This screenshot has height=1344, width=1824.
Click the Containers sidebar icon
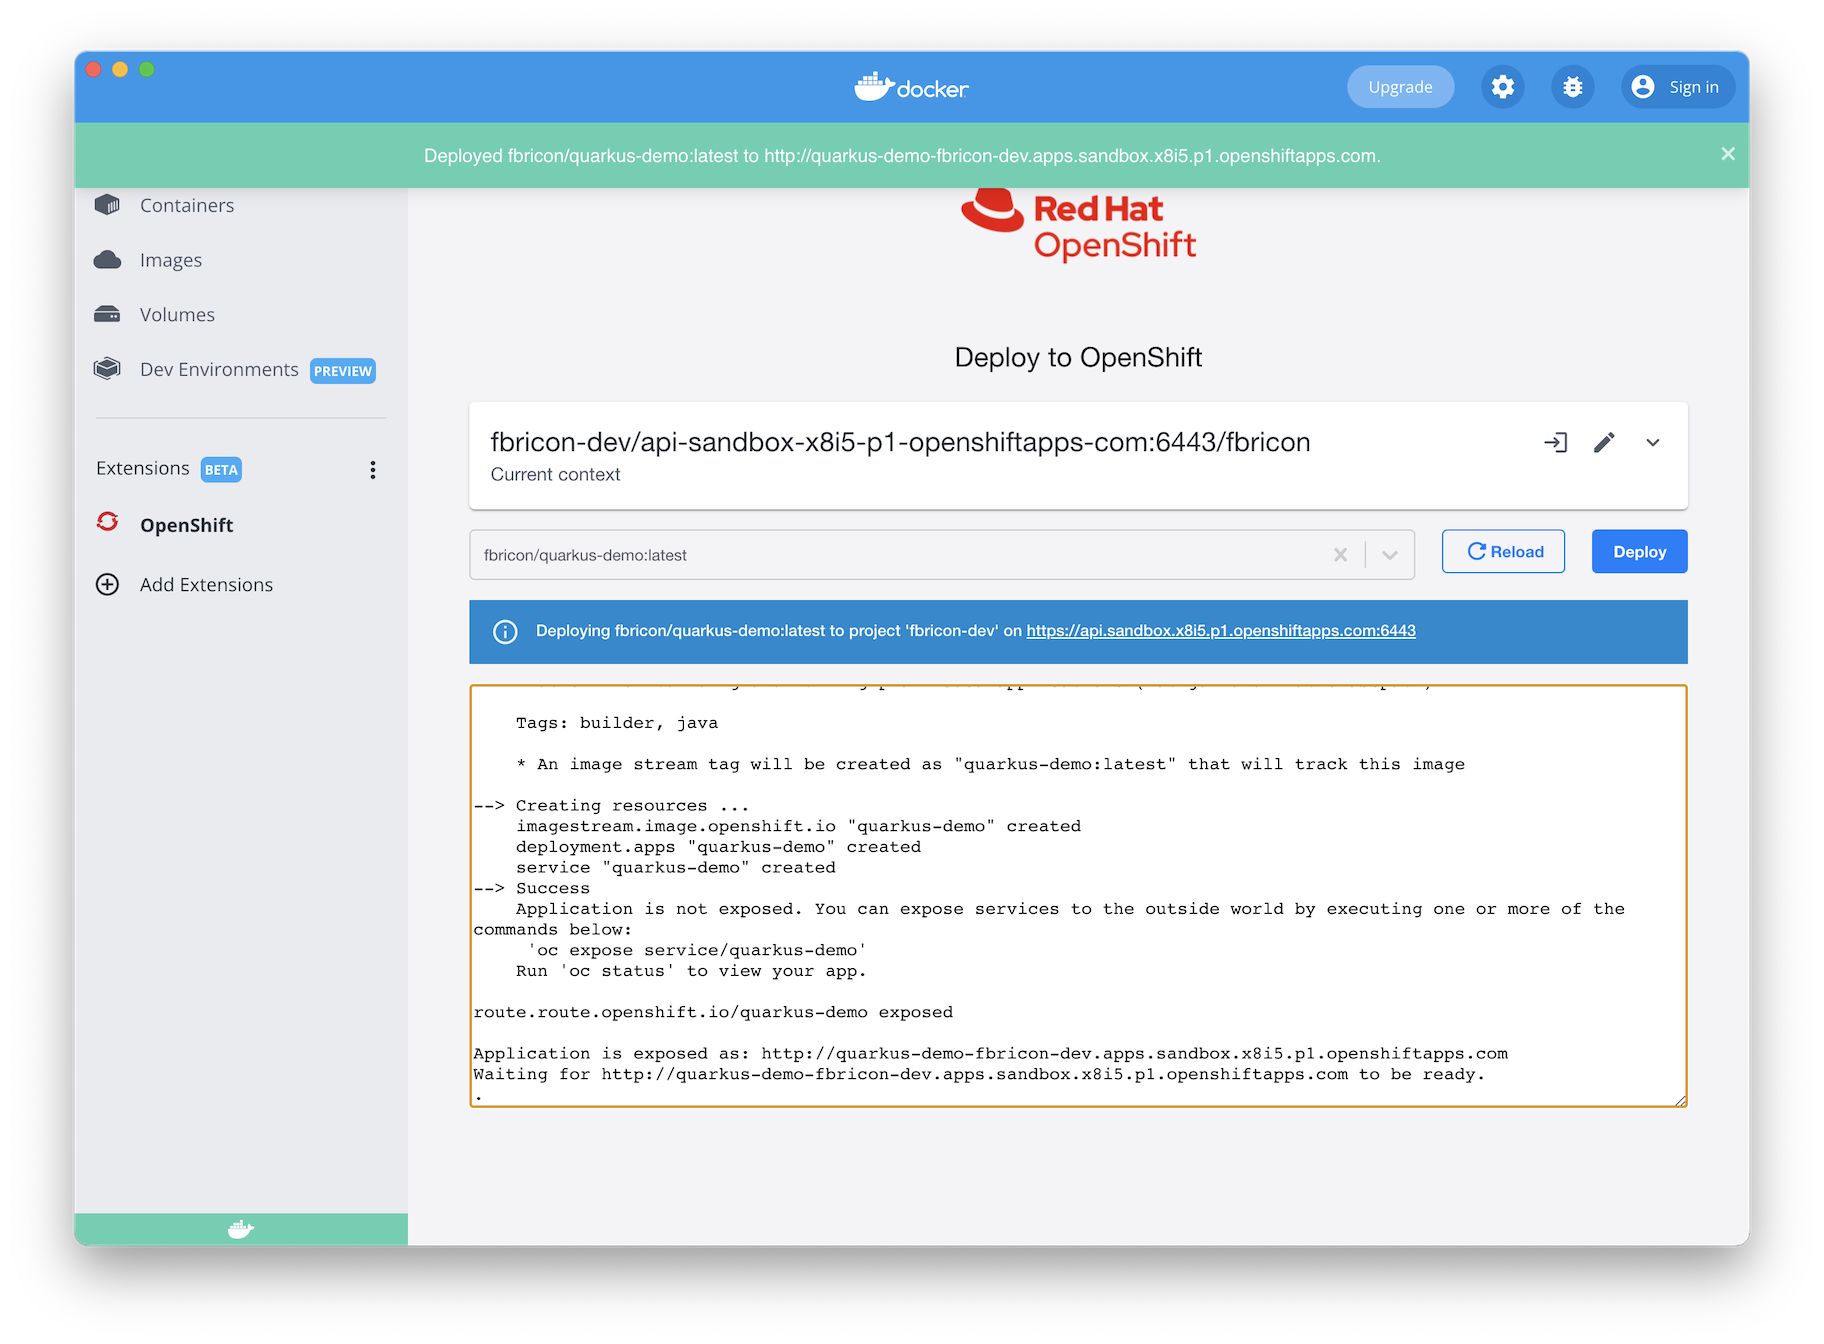(x=107, y=205)
